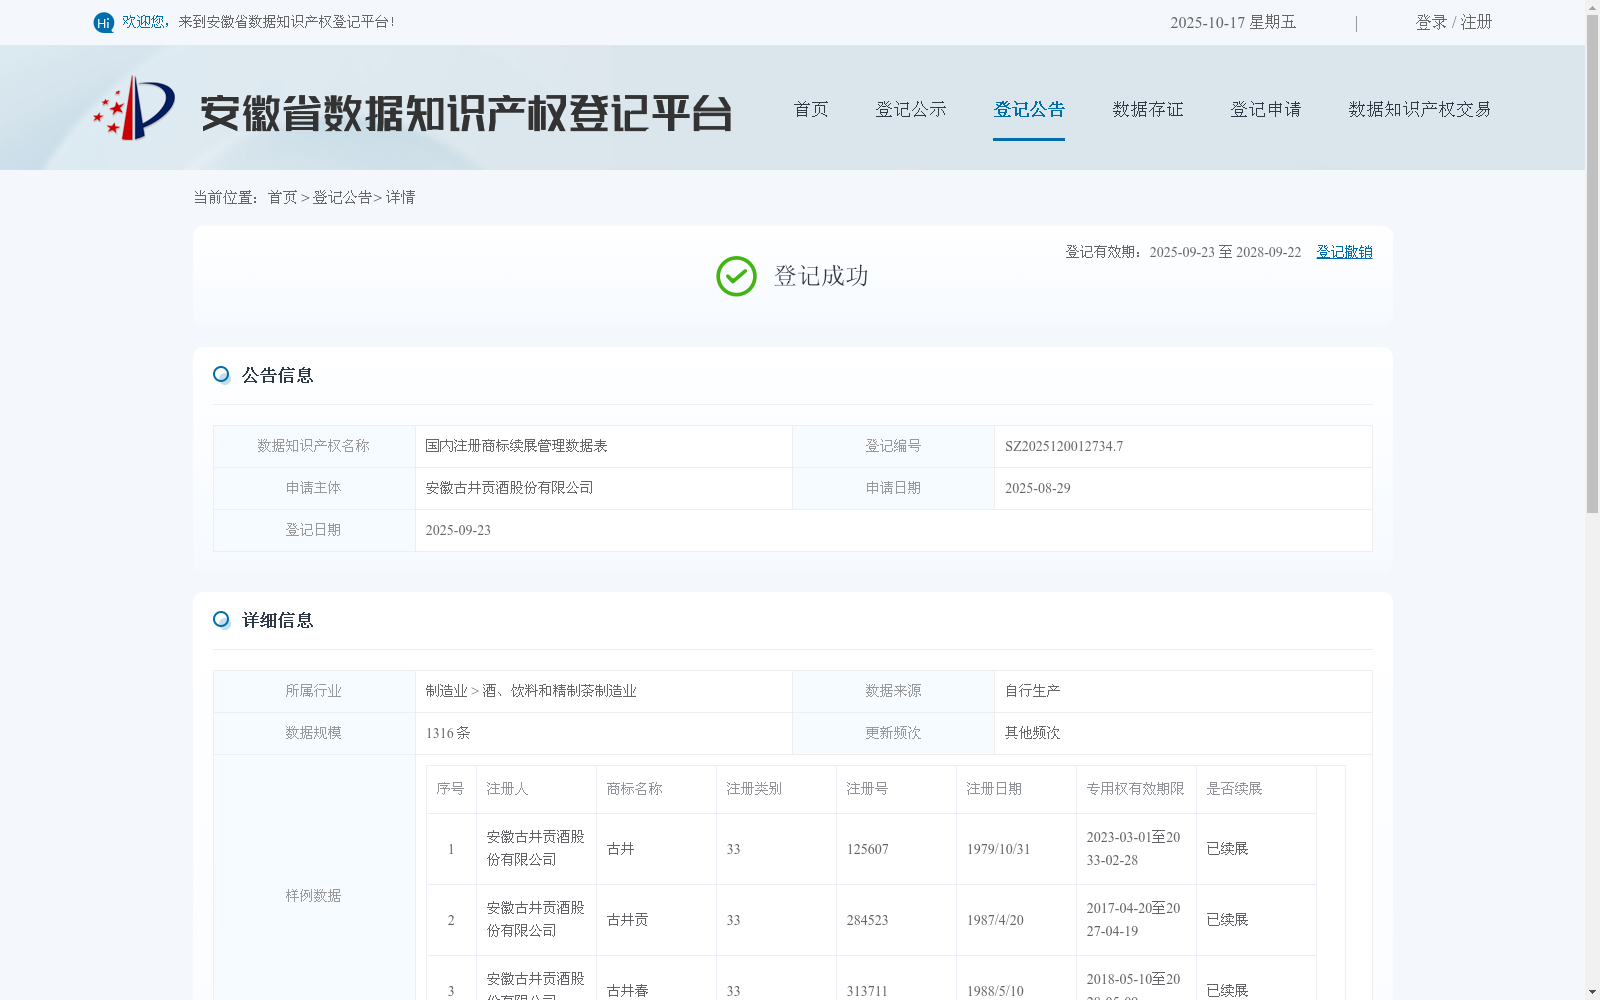The width and height of the screenshot is (1600, 1000).
Task: Click the date 2025-10-17 星期五 in header
Action: tap(1233, 22)
